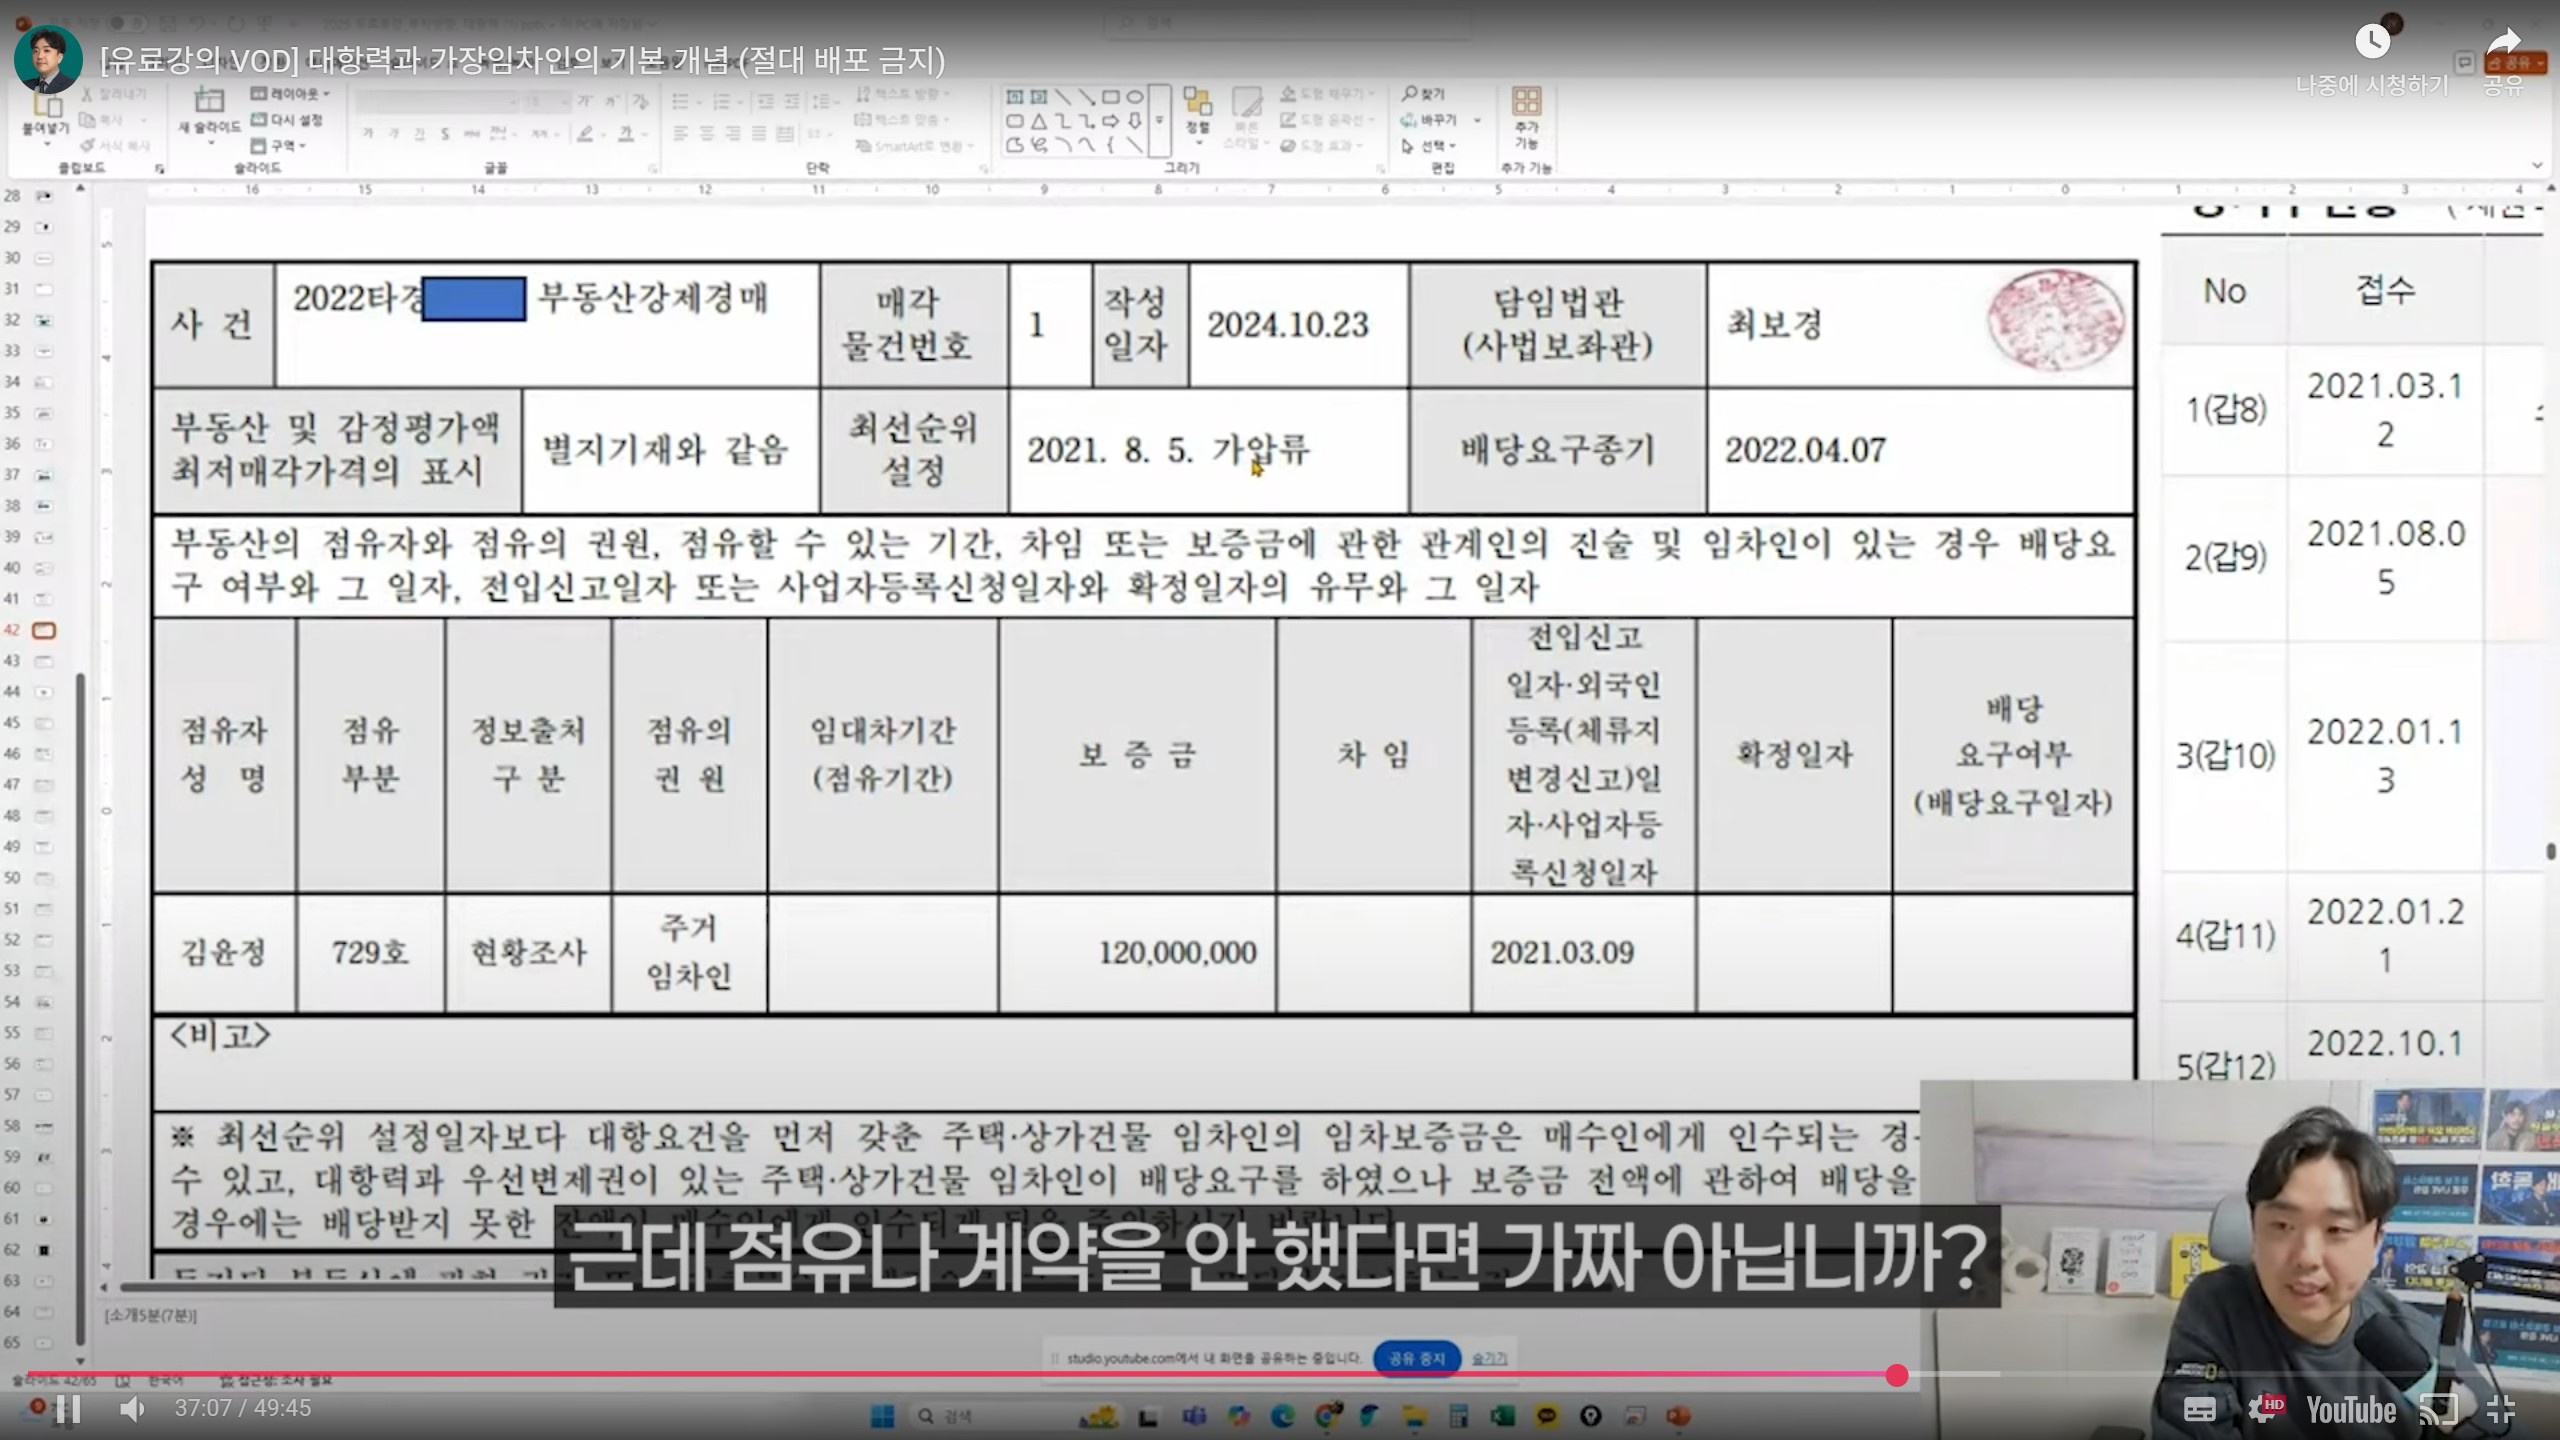The width and height of the screenshot is (2560, 1440).
Task: Cast the video with the Cast icon
Action: point(2439,1410)
